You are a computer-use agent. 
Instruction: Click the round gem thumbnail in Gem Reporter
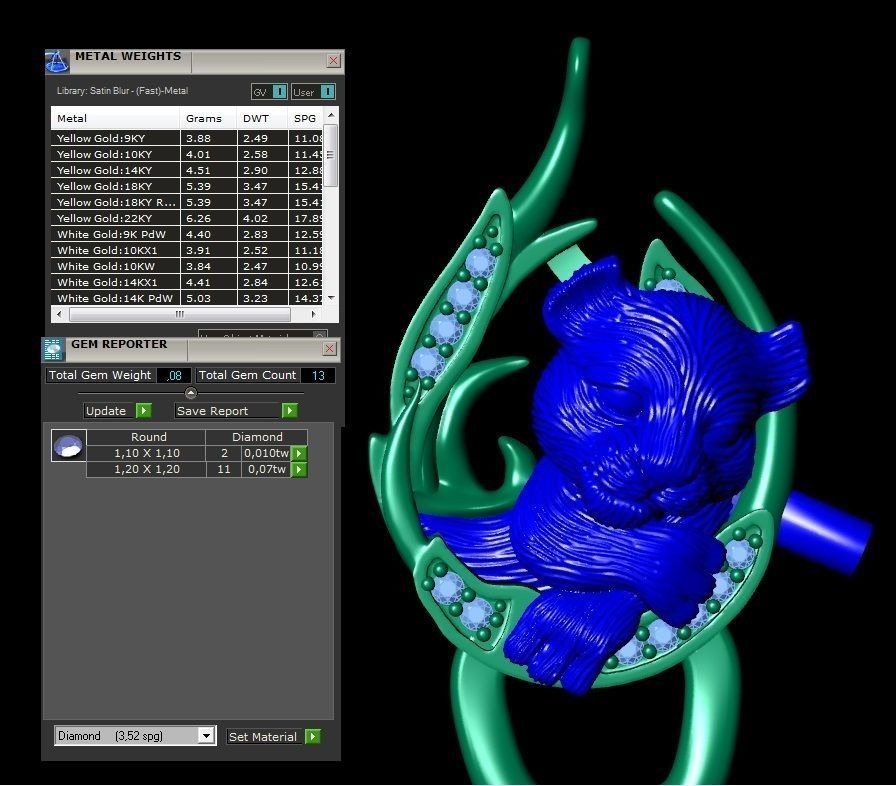(69, 446)
